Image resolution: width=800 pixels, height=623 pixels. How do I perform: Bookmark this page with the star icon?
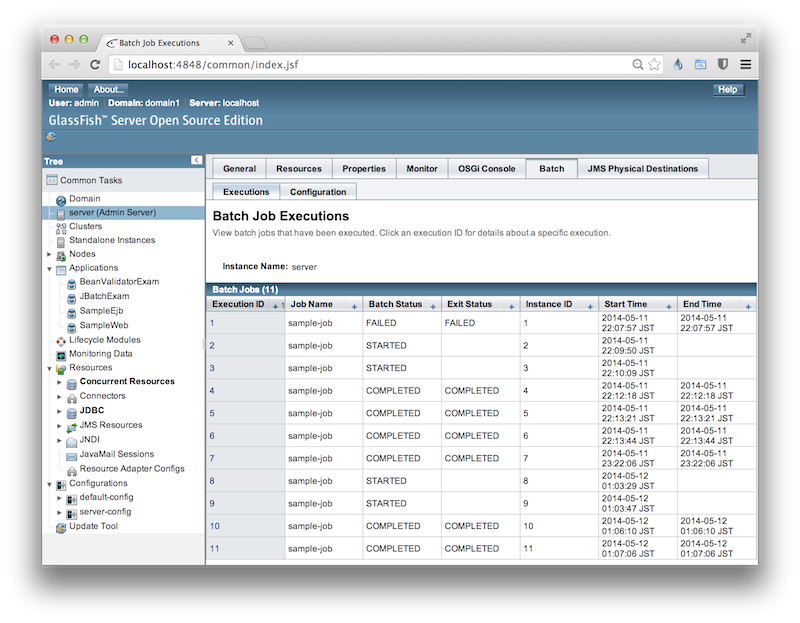click(x=654, y=65)
